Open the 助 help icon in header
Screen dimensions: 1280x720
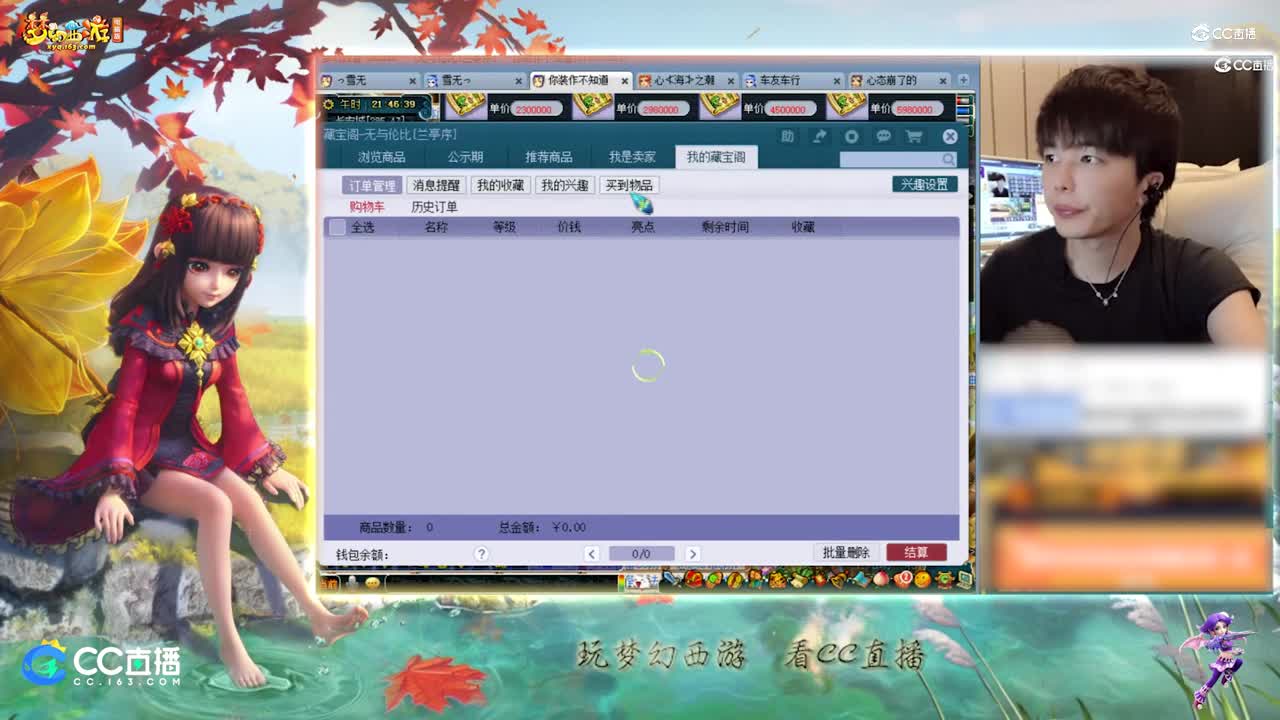pos(788,136)
